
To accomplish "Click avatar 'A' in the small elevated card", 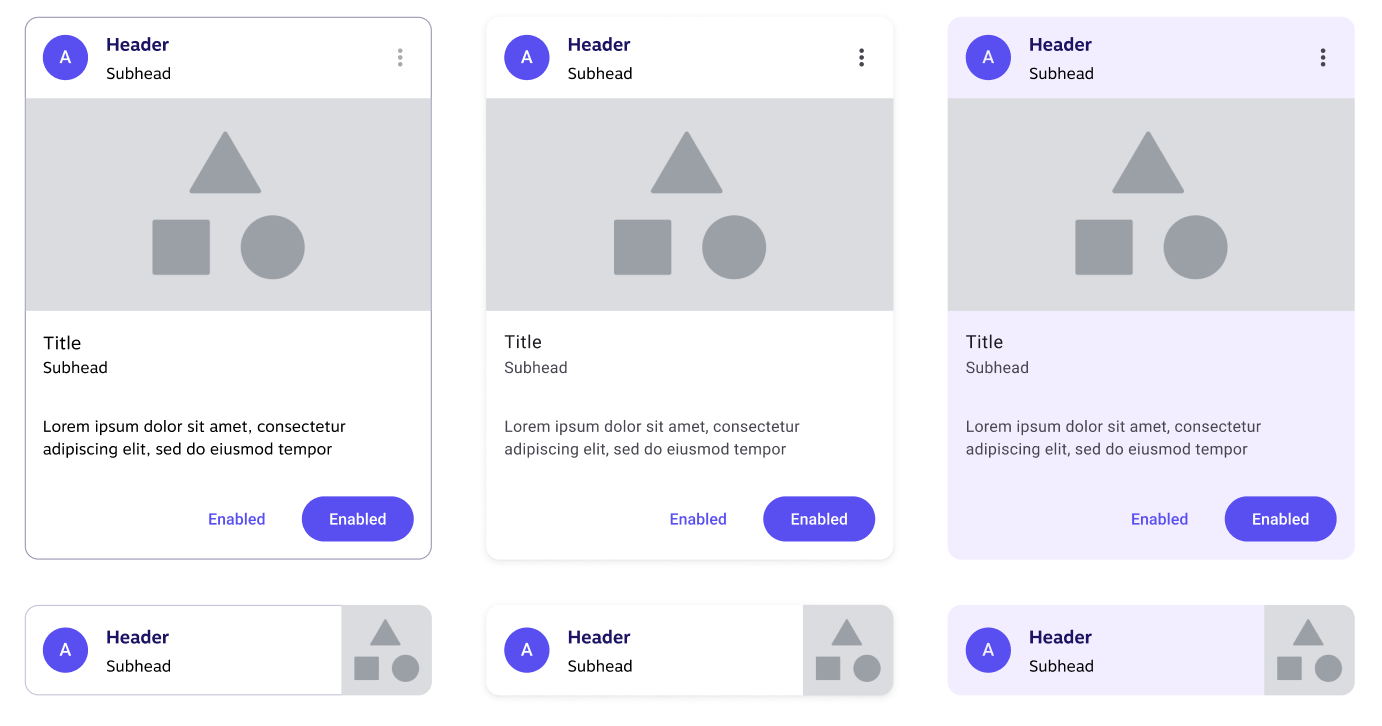I will (527, 650).
